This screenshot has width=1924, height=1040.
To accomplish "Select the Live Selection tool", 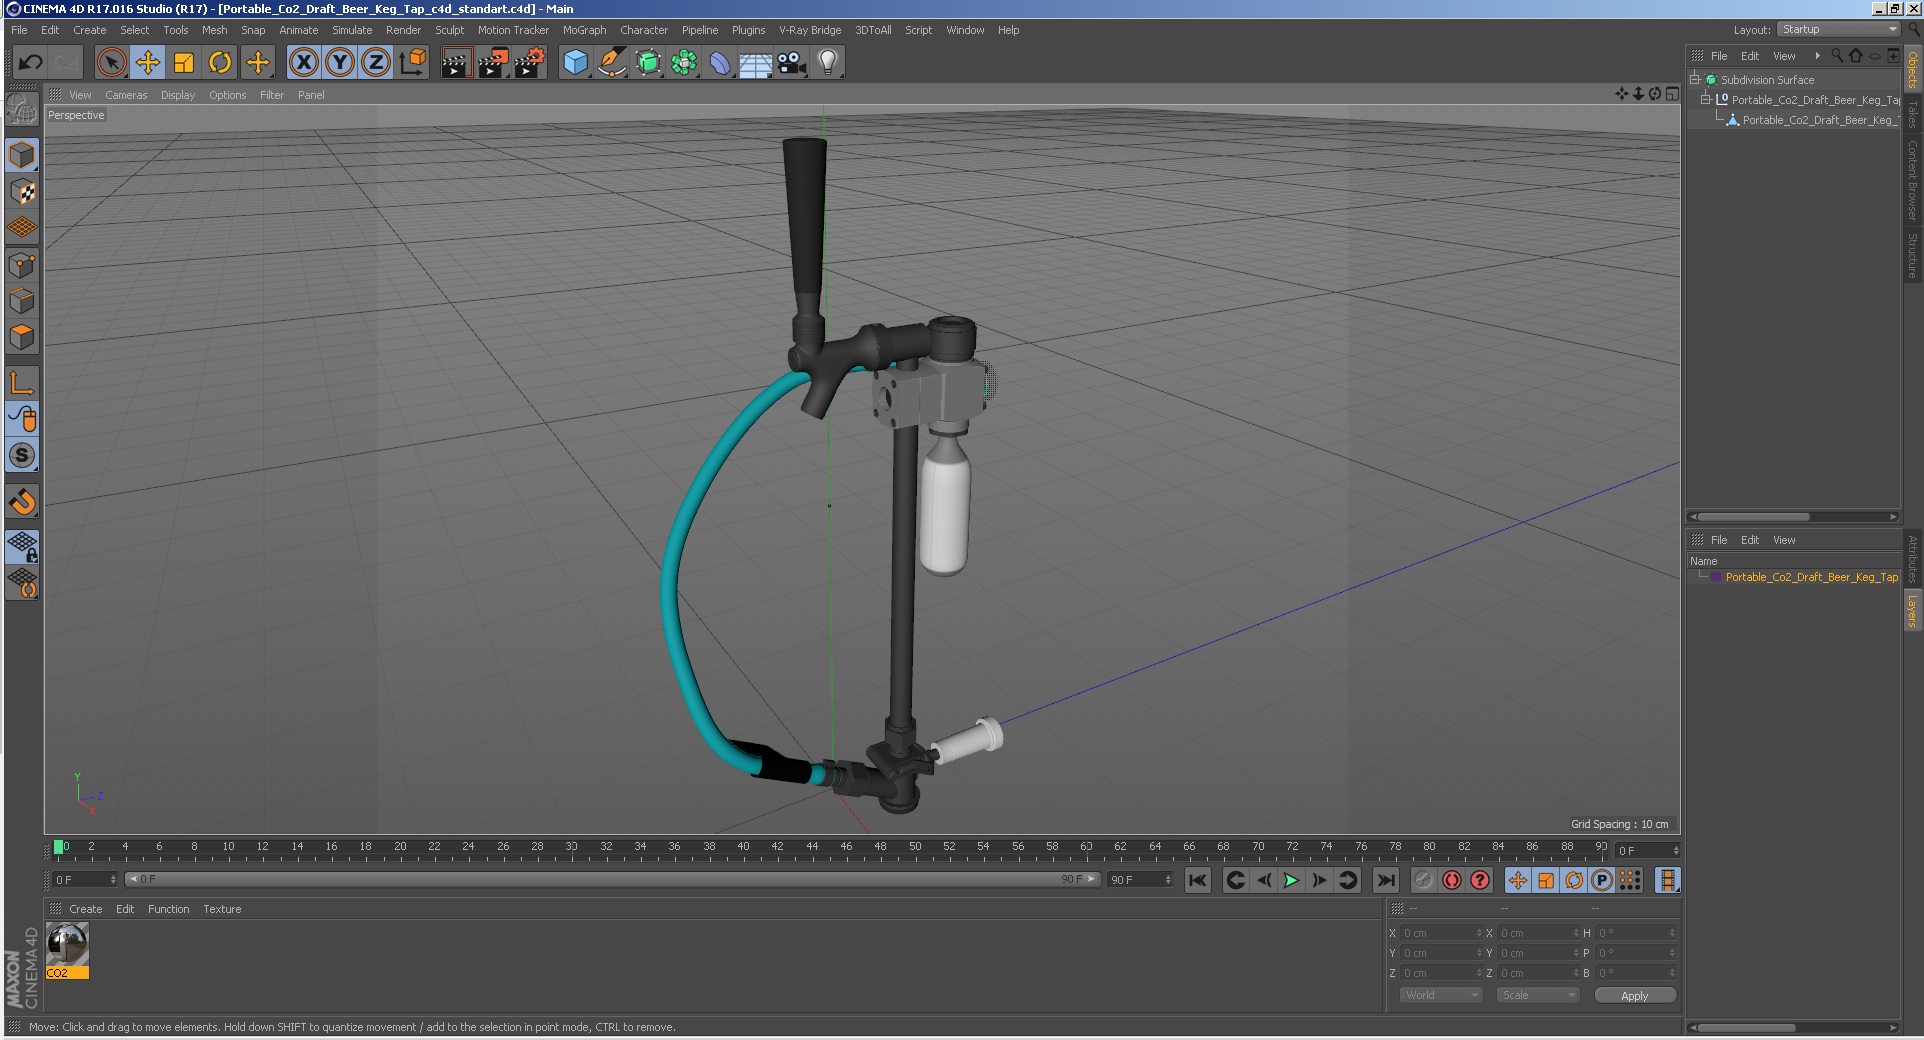I will point(112,63).
